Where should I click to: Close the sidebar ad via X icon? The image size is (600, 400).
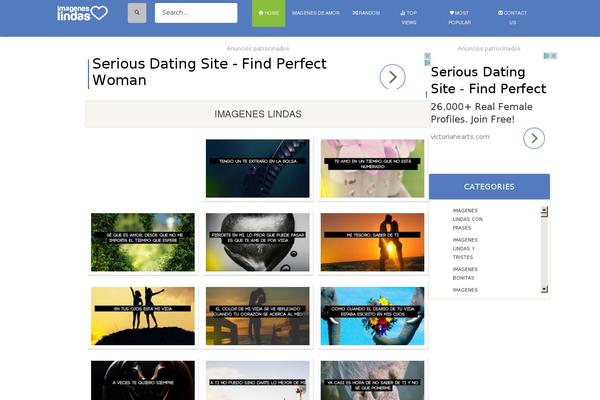553,56
